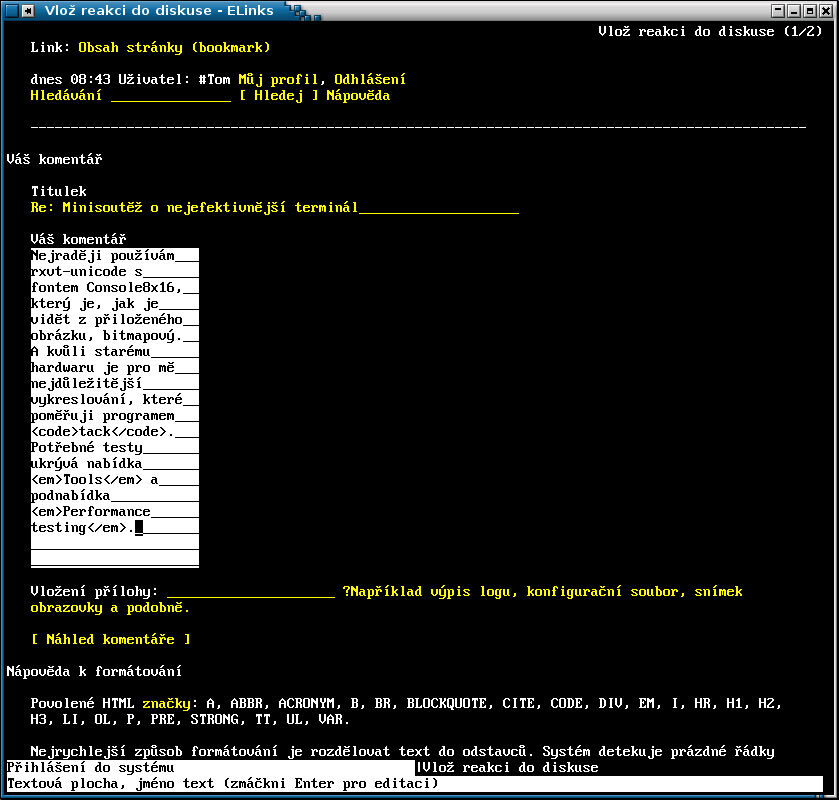Open the 'Nápověda' help link
The image size is (839, 800).
(x=358, y=96)
